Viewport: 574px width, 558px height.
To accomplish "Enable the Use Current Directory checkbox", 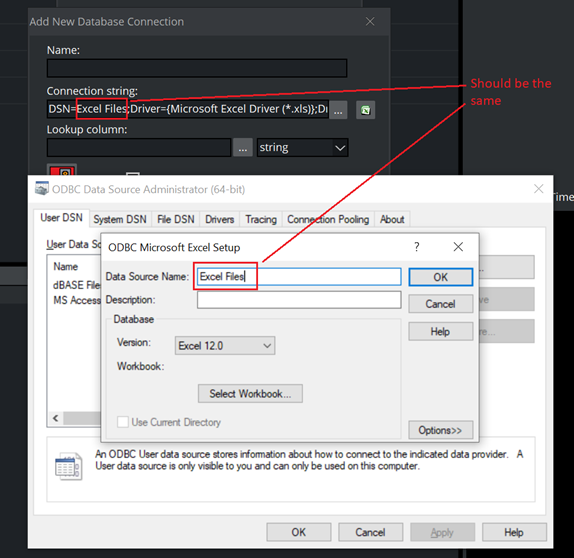I will [123, 422].
